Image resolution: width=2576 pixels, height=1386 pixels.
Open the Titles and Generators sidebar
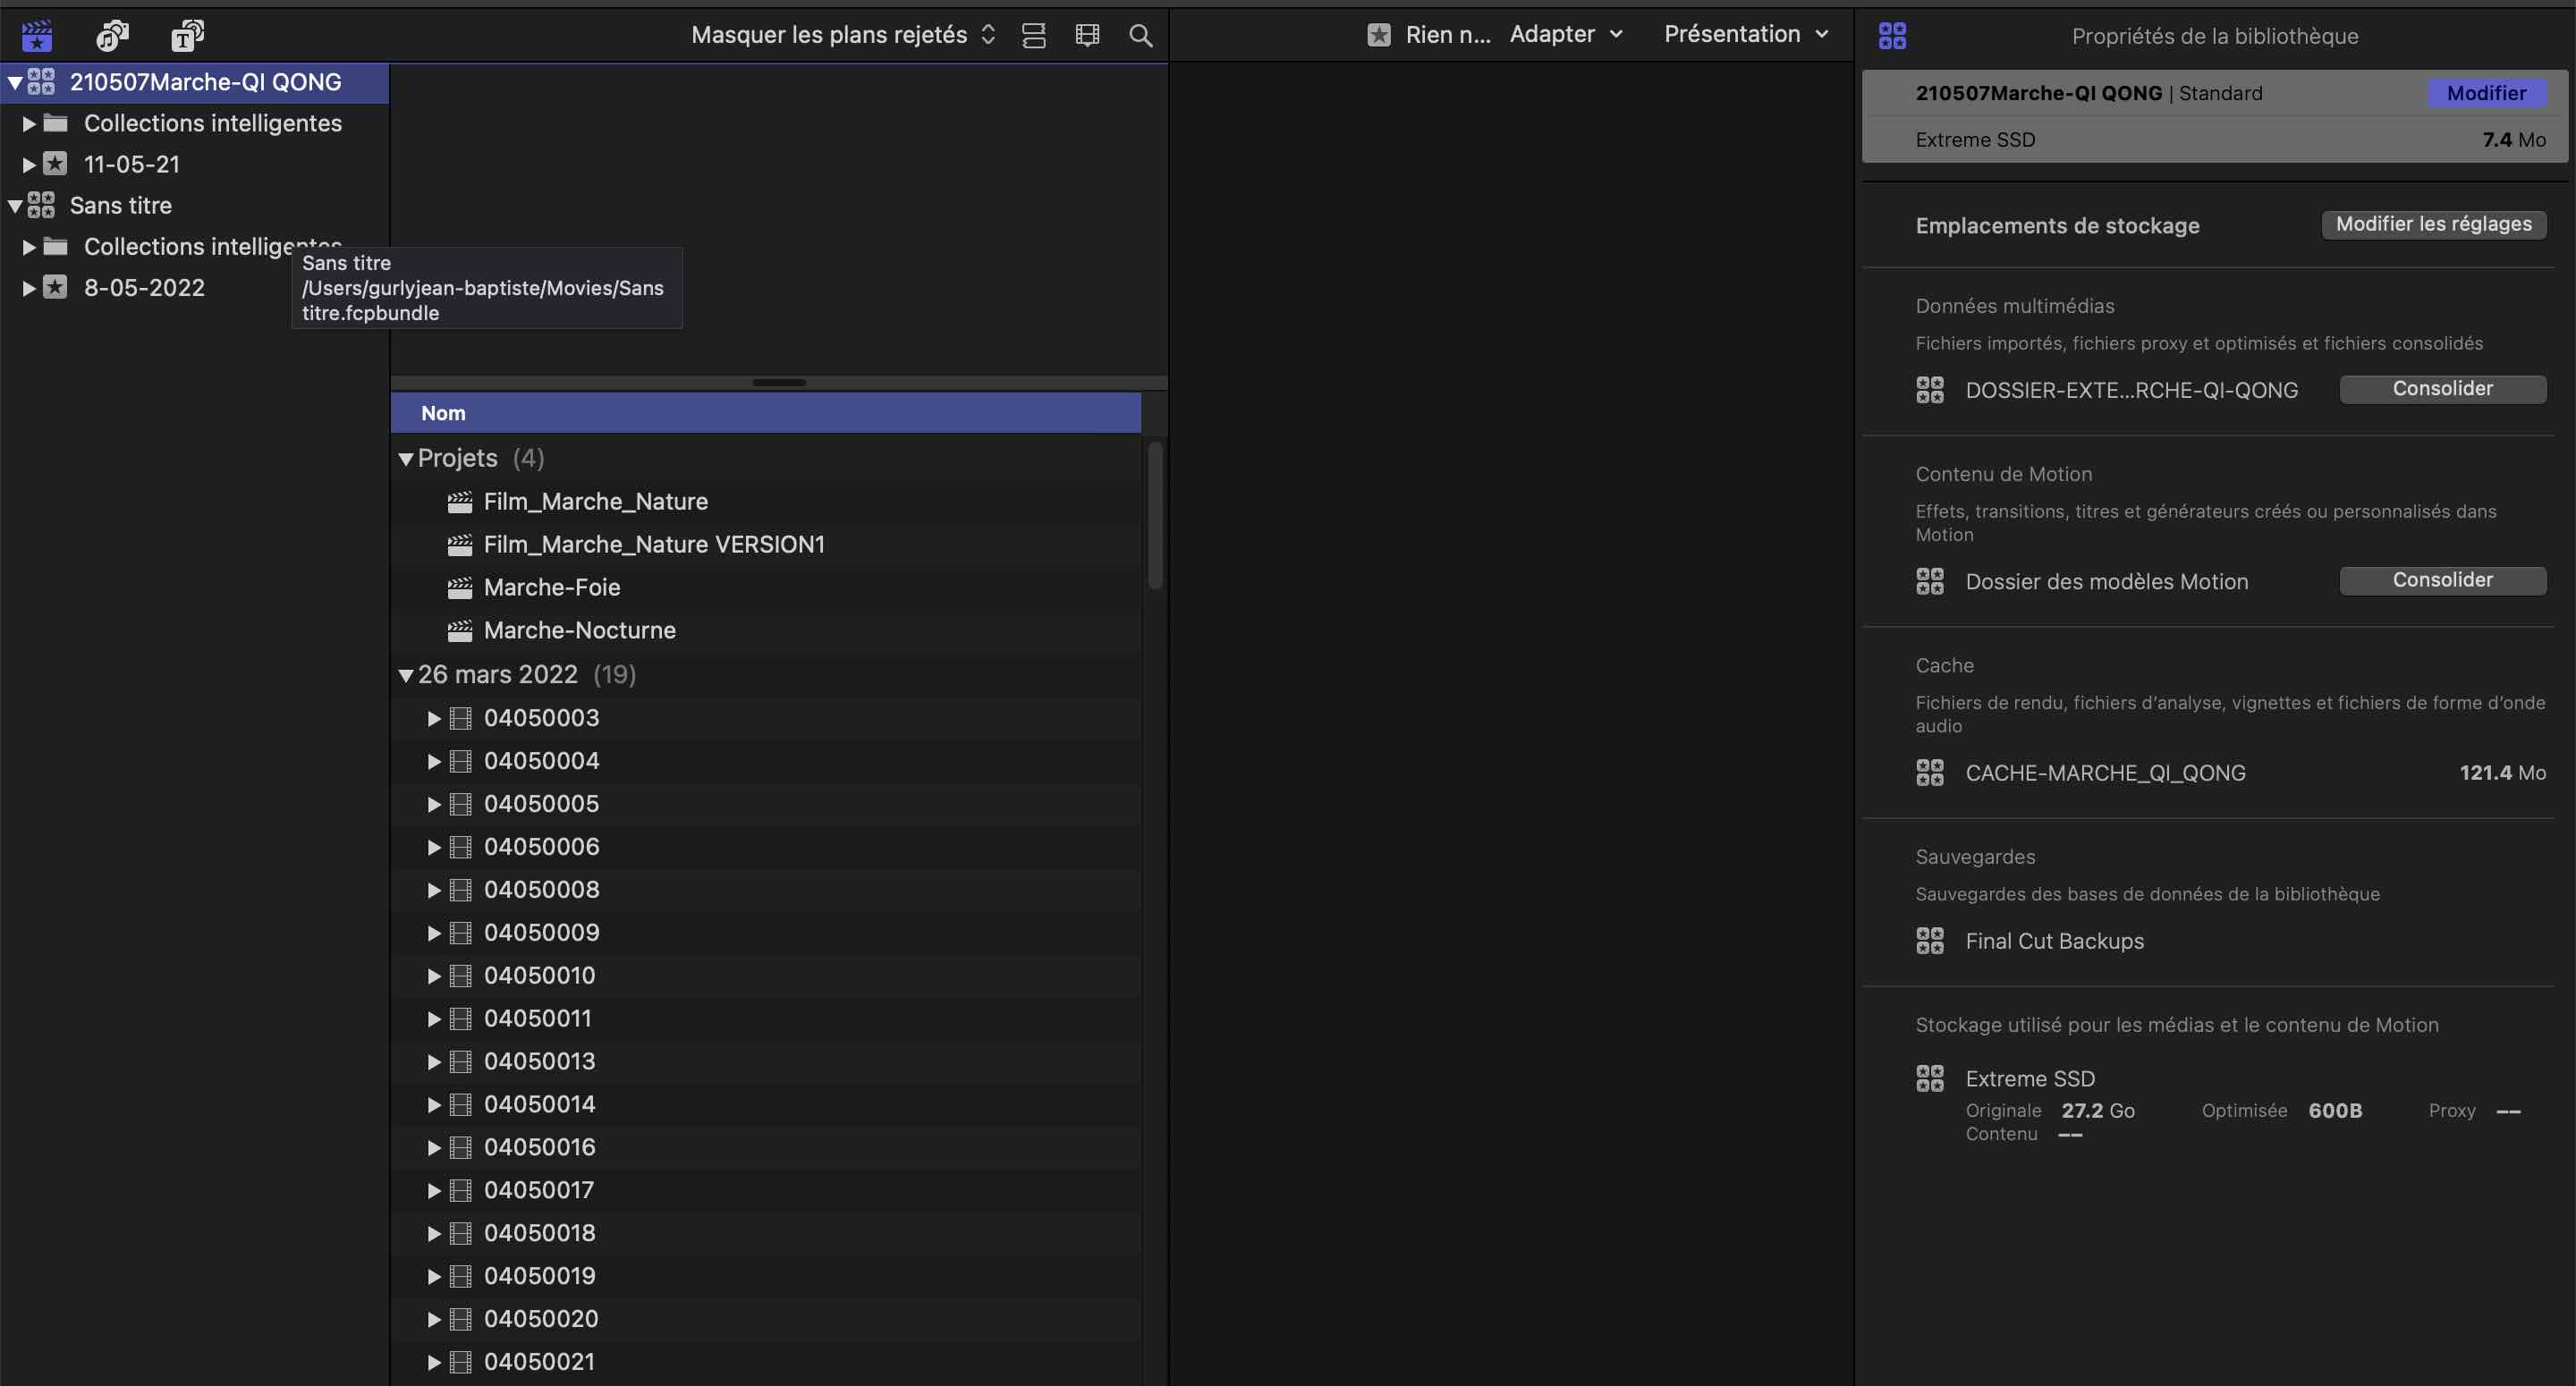click(x=186, y=36)
